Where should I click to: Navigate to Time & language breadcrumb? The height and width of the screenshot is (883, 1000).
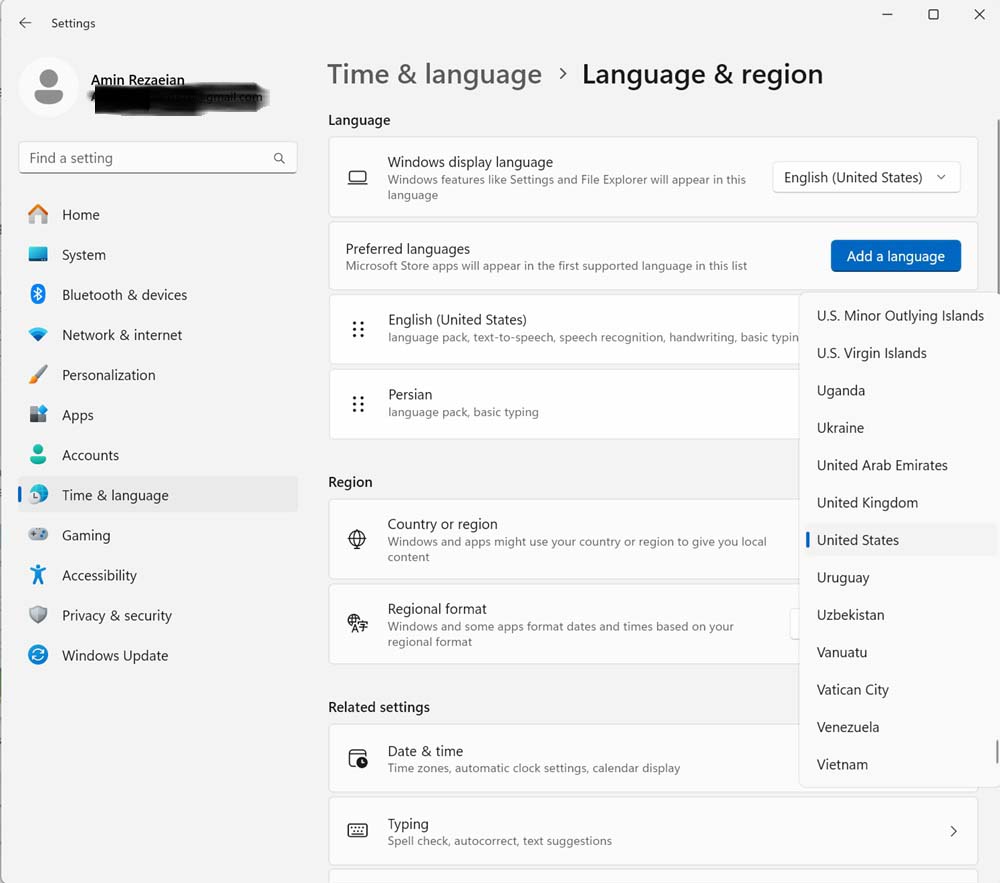(x=434, y=75)
